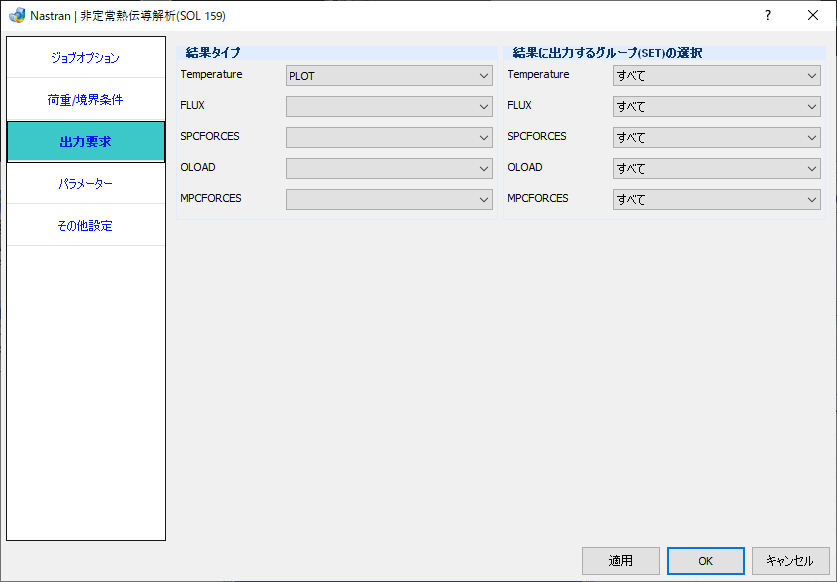This screenshot has width=837, height=582.
Task: Open the OLOAD result type dropdown
Action: click(389, 169)
